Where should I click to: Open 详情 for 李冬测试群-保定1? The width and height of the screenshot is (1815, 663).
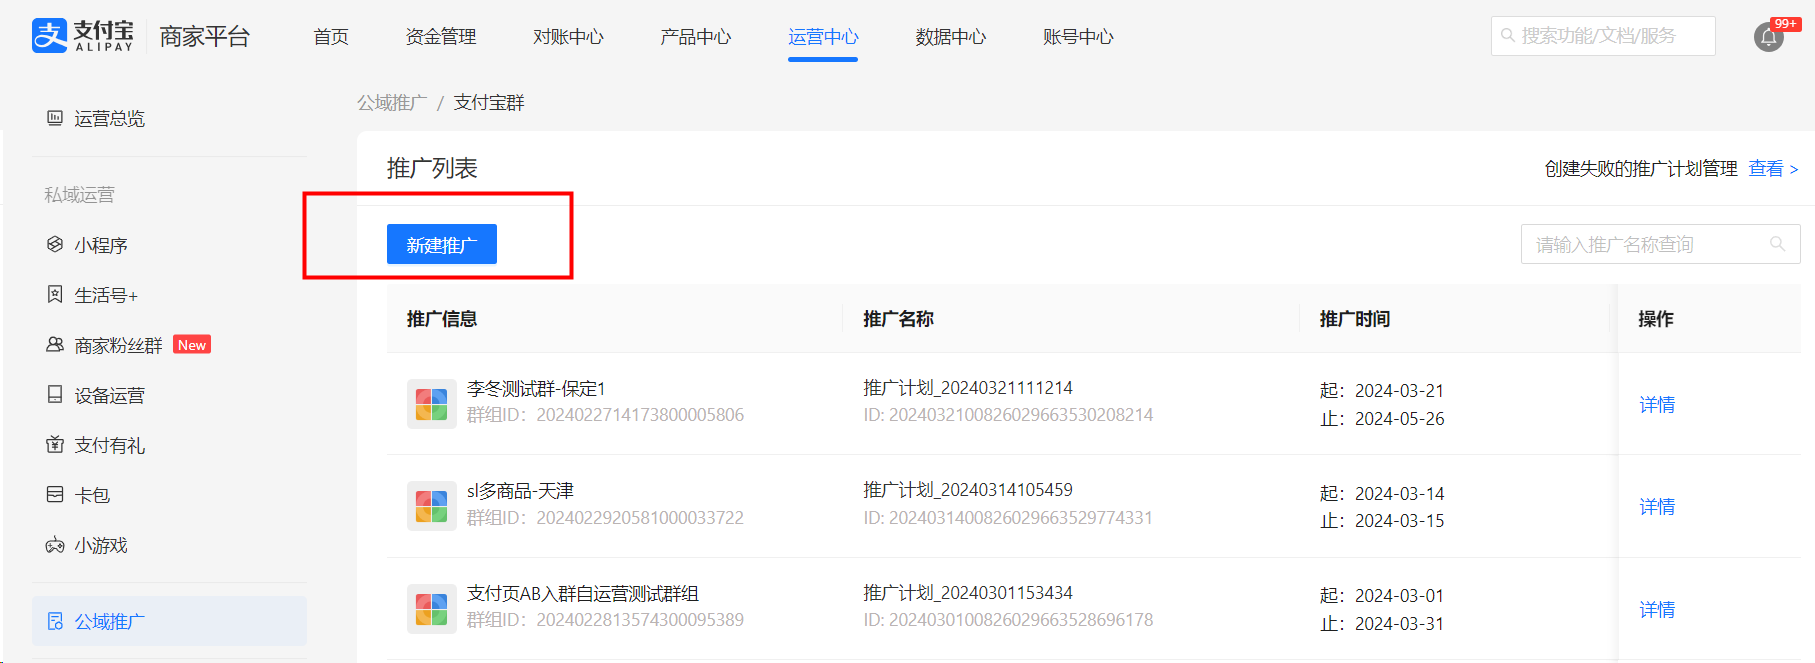click(1656, 405)
